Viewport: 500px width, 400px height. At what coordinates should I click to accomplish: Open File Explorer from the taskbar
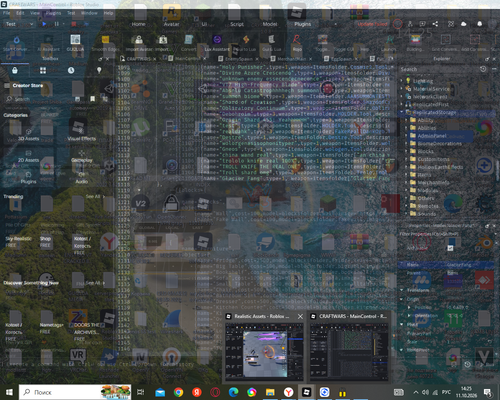(x=270, y=392)
